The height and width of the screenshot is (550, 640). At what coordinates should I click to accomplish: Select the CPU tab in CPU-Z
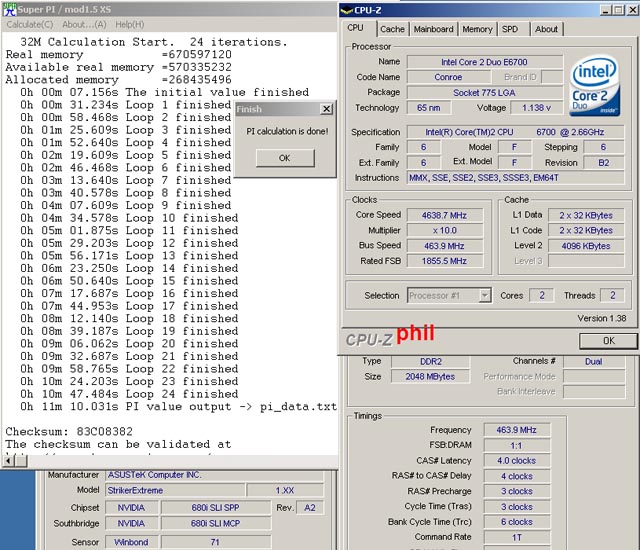click(x=356, y=28)
